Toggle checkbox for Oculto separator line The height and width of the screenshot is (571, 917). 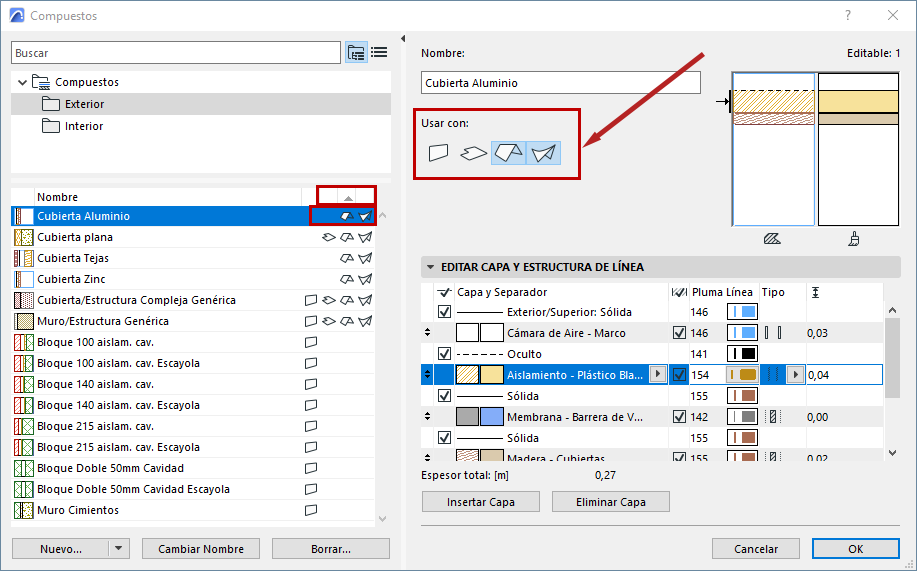tap(444, 354)
